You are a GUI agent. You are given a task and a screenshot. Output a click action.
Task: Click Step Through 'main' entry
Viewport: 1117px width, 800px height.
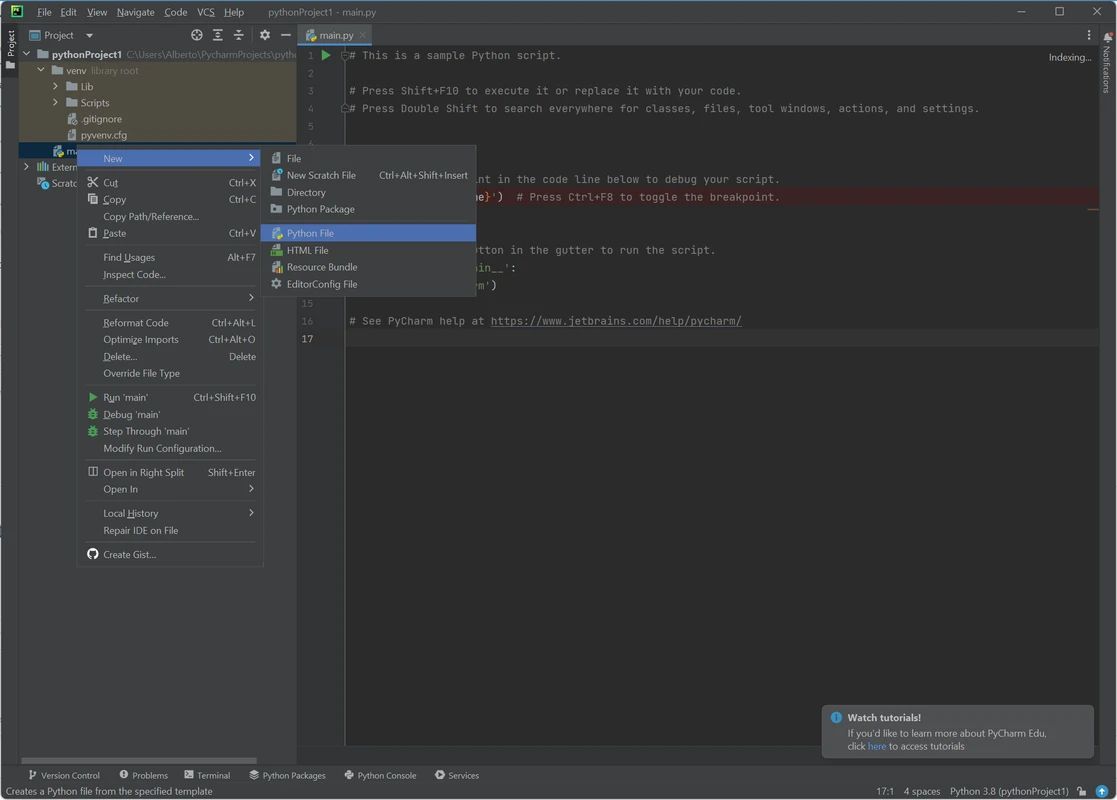coord(170,432)
